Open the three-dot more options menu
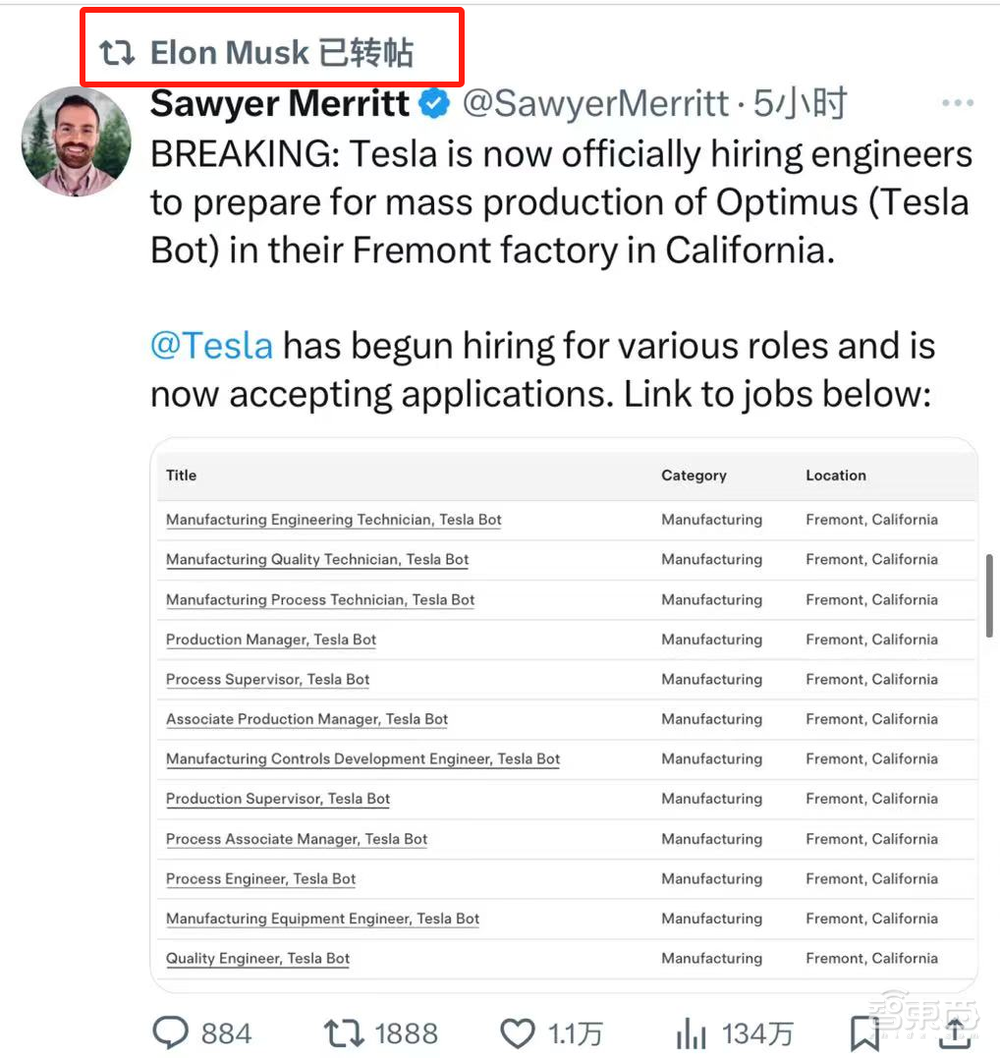 click(957, 103)
